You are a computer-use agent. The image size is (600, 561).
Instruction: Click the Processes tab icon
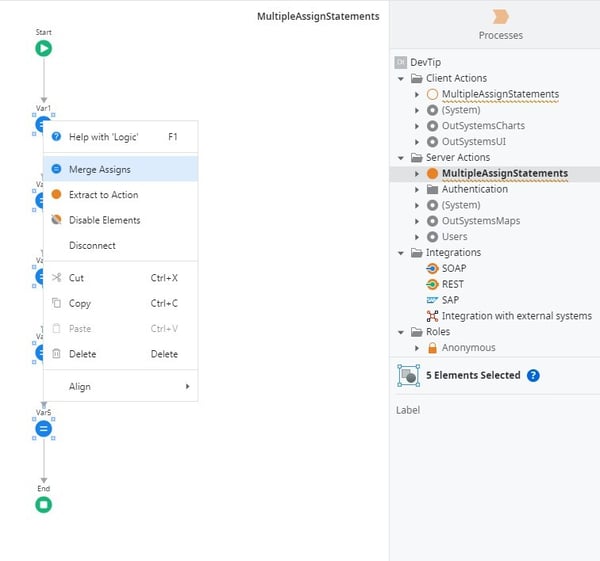point(500,17)
